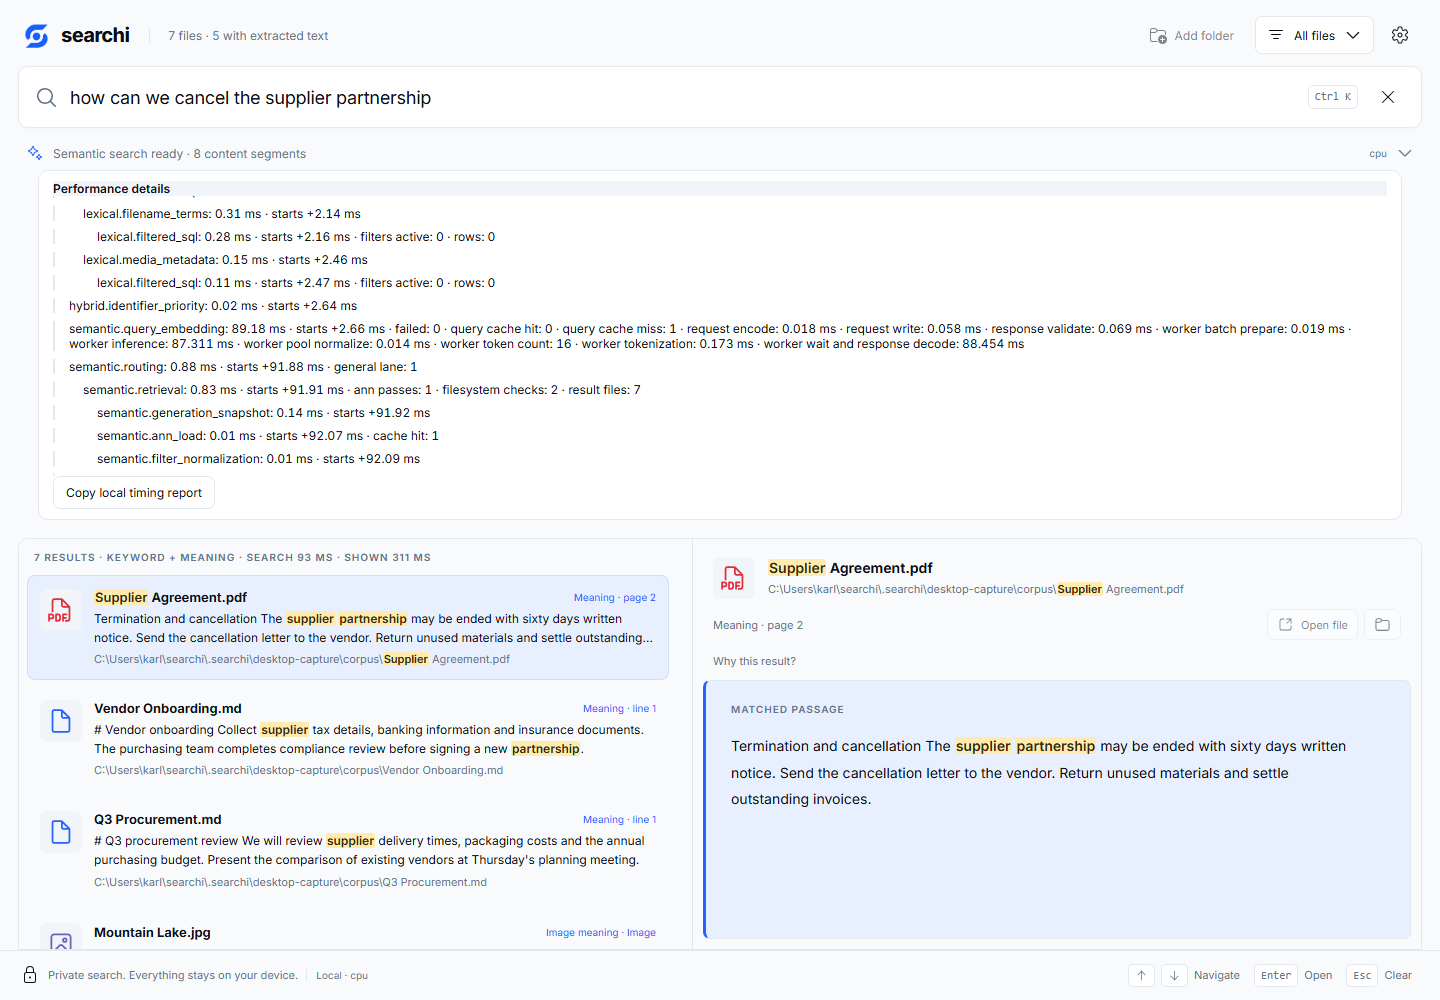Select the Supplier Agreement.pdf result

(348, 628)
